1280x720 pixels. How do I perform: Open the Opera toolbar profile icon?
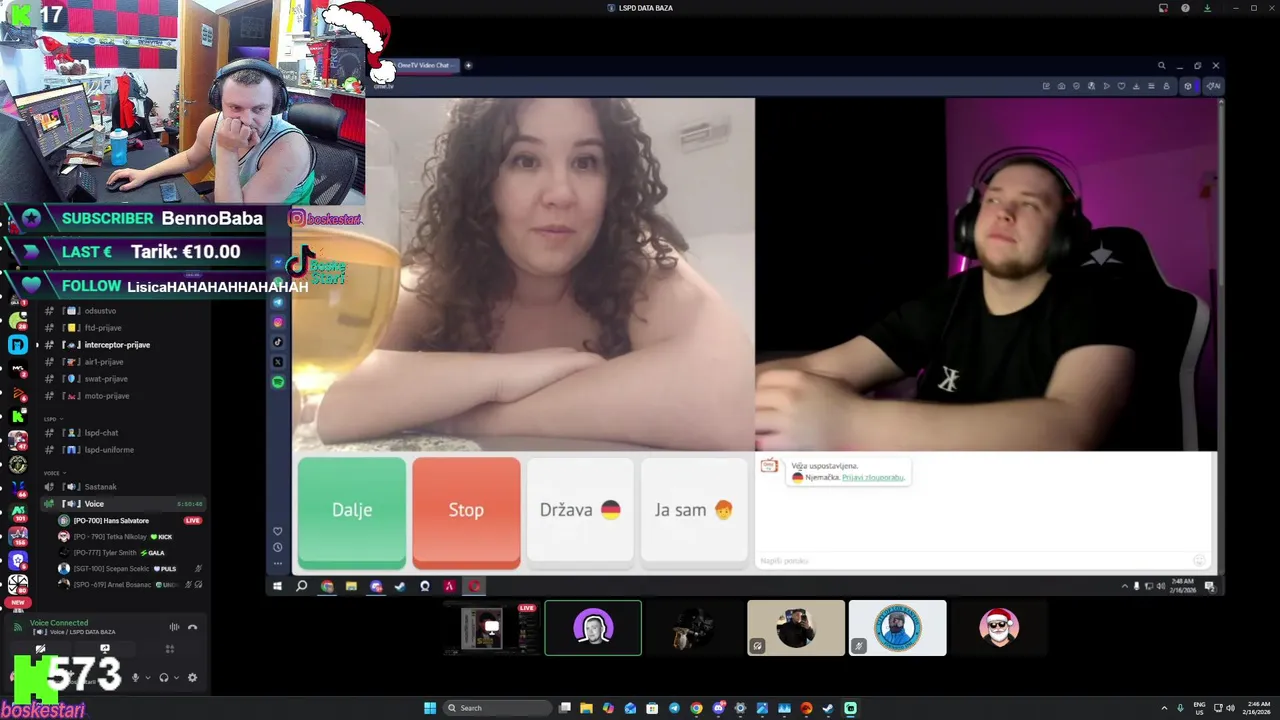coord(1166,86)
